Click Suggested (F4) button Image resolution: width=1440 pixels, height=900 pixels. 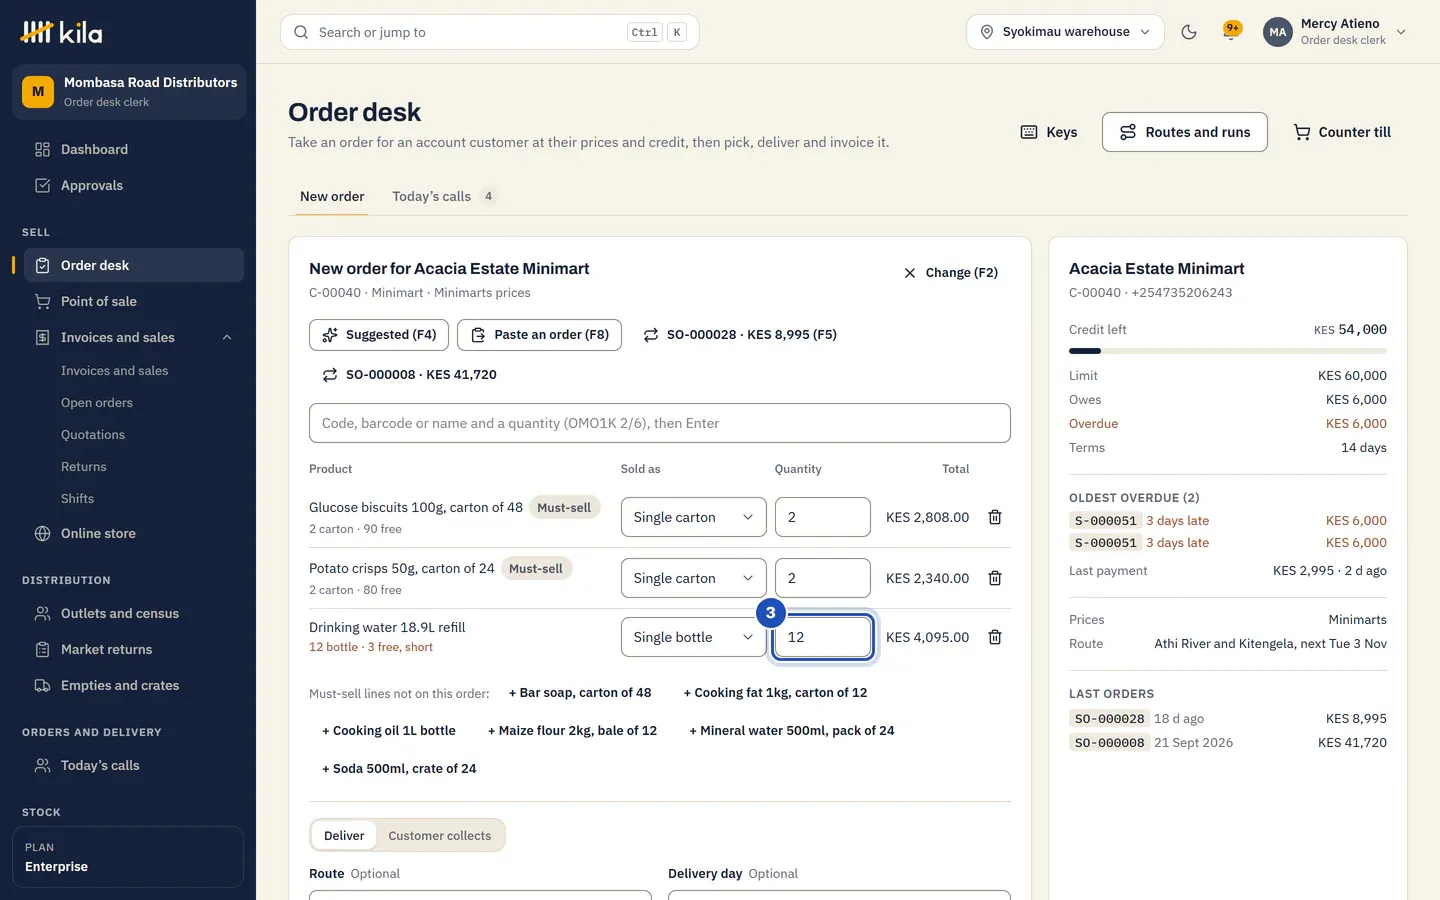tap(379, 335)
